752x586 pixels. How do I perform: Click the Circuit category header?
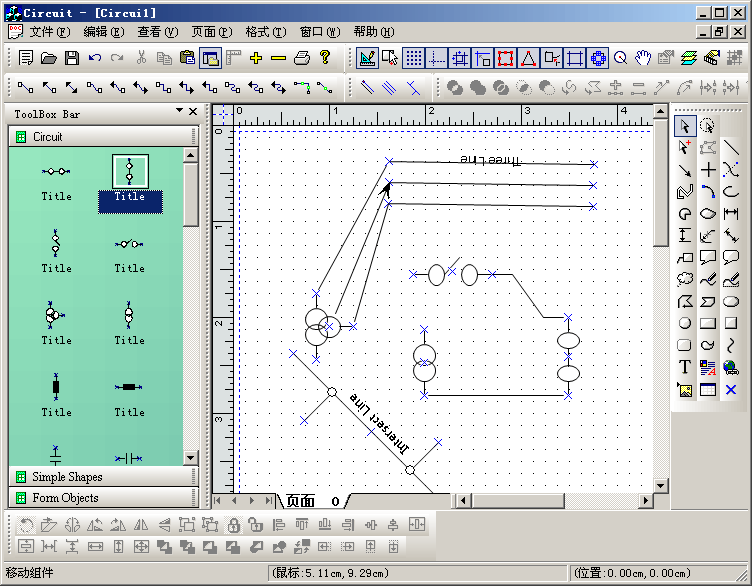click(47, 136)
